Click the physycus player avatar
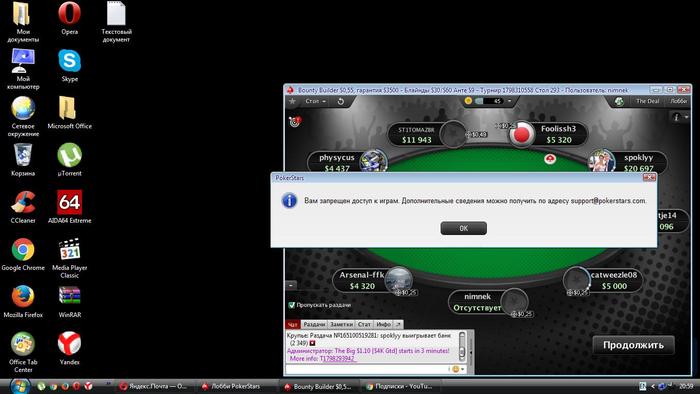700x394 pixels. 373,162
